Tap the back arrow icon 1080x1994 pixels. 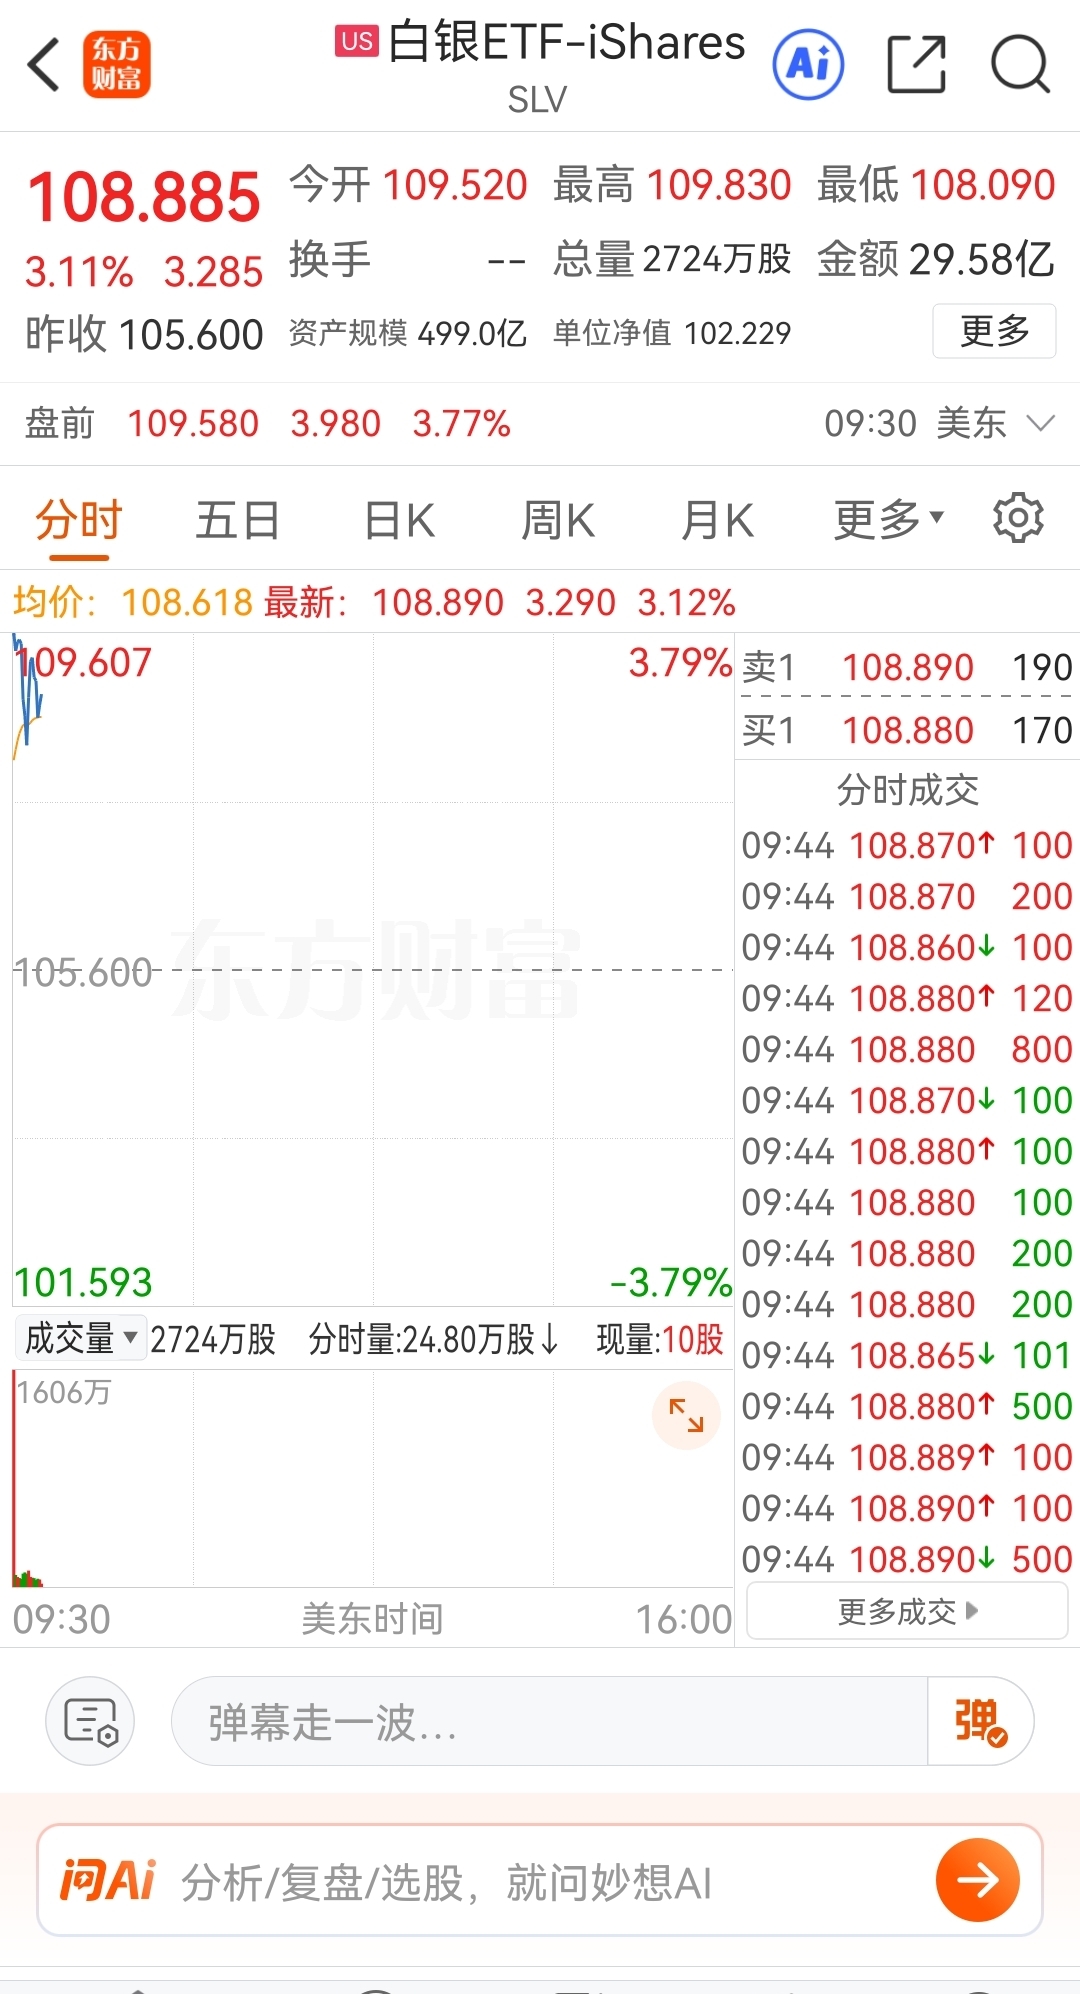coord(44,65)
